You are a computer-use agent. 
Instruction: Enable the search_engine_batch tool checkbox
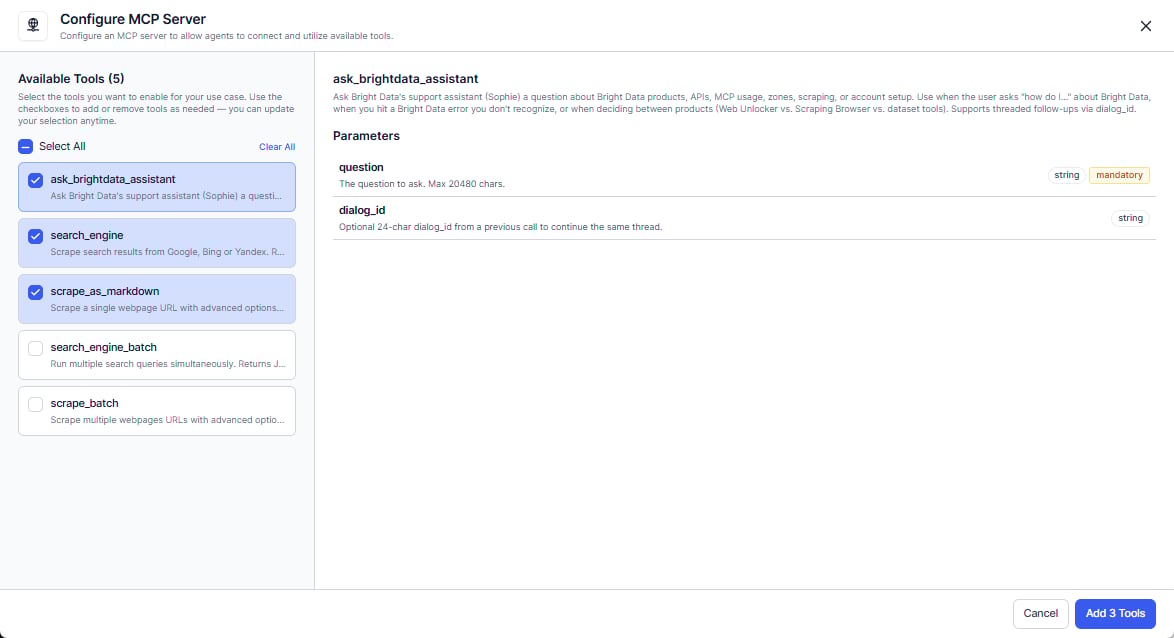click(35, 348)
